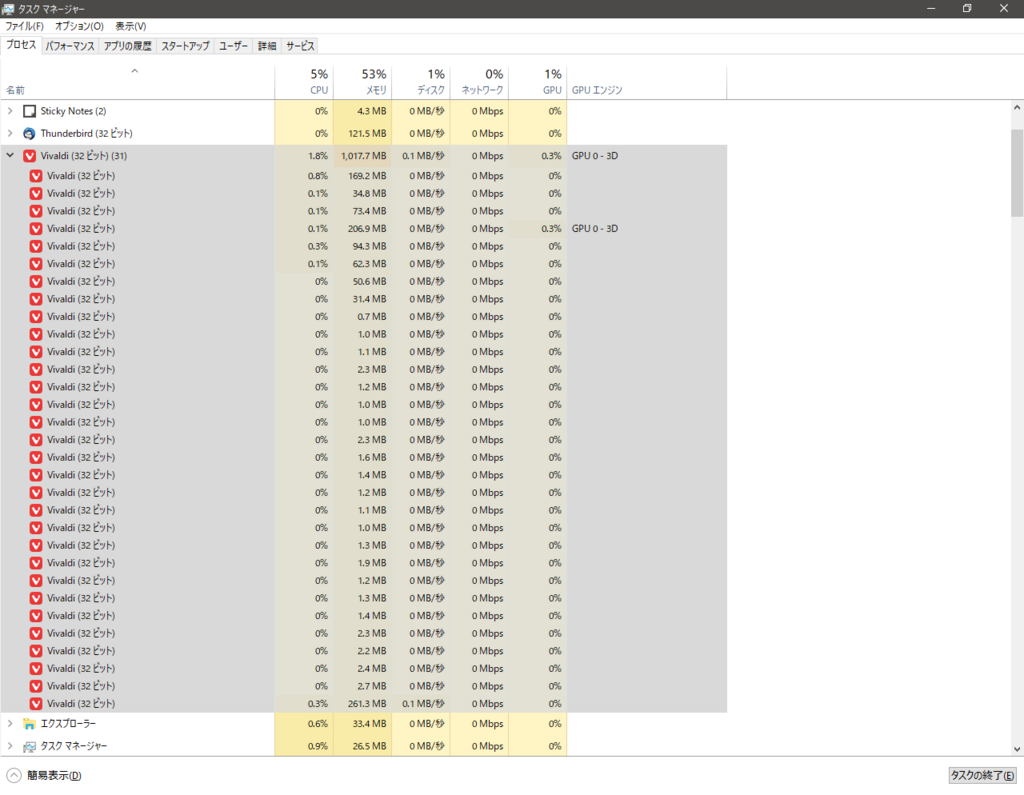
Task: Expand the エクスプローラー process row
Action: [x=10, y=724]
